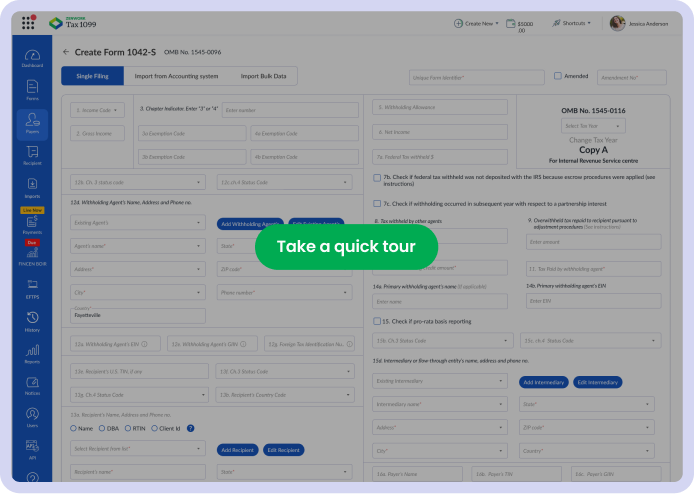Screen dimensions: 694x494
Task: Enable pro-rata basis reporting checkbox
Action: point(377,321)
